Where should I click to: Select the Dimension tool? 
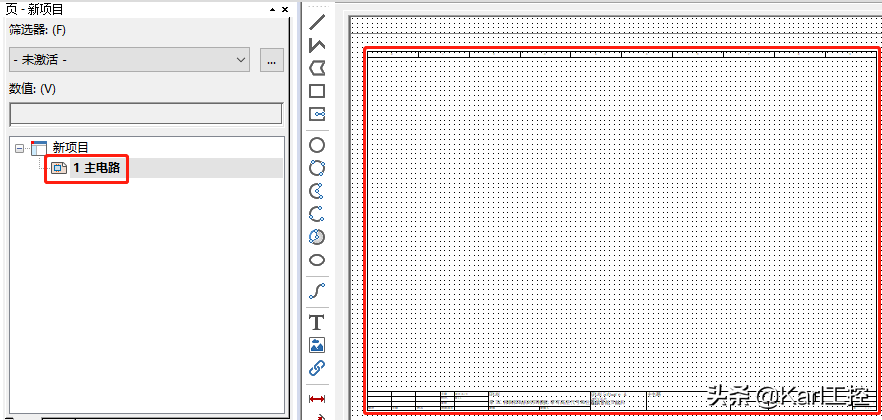(317, 398)
